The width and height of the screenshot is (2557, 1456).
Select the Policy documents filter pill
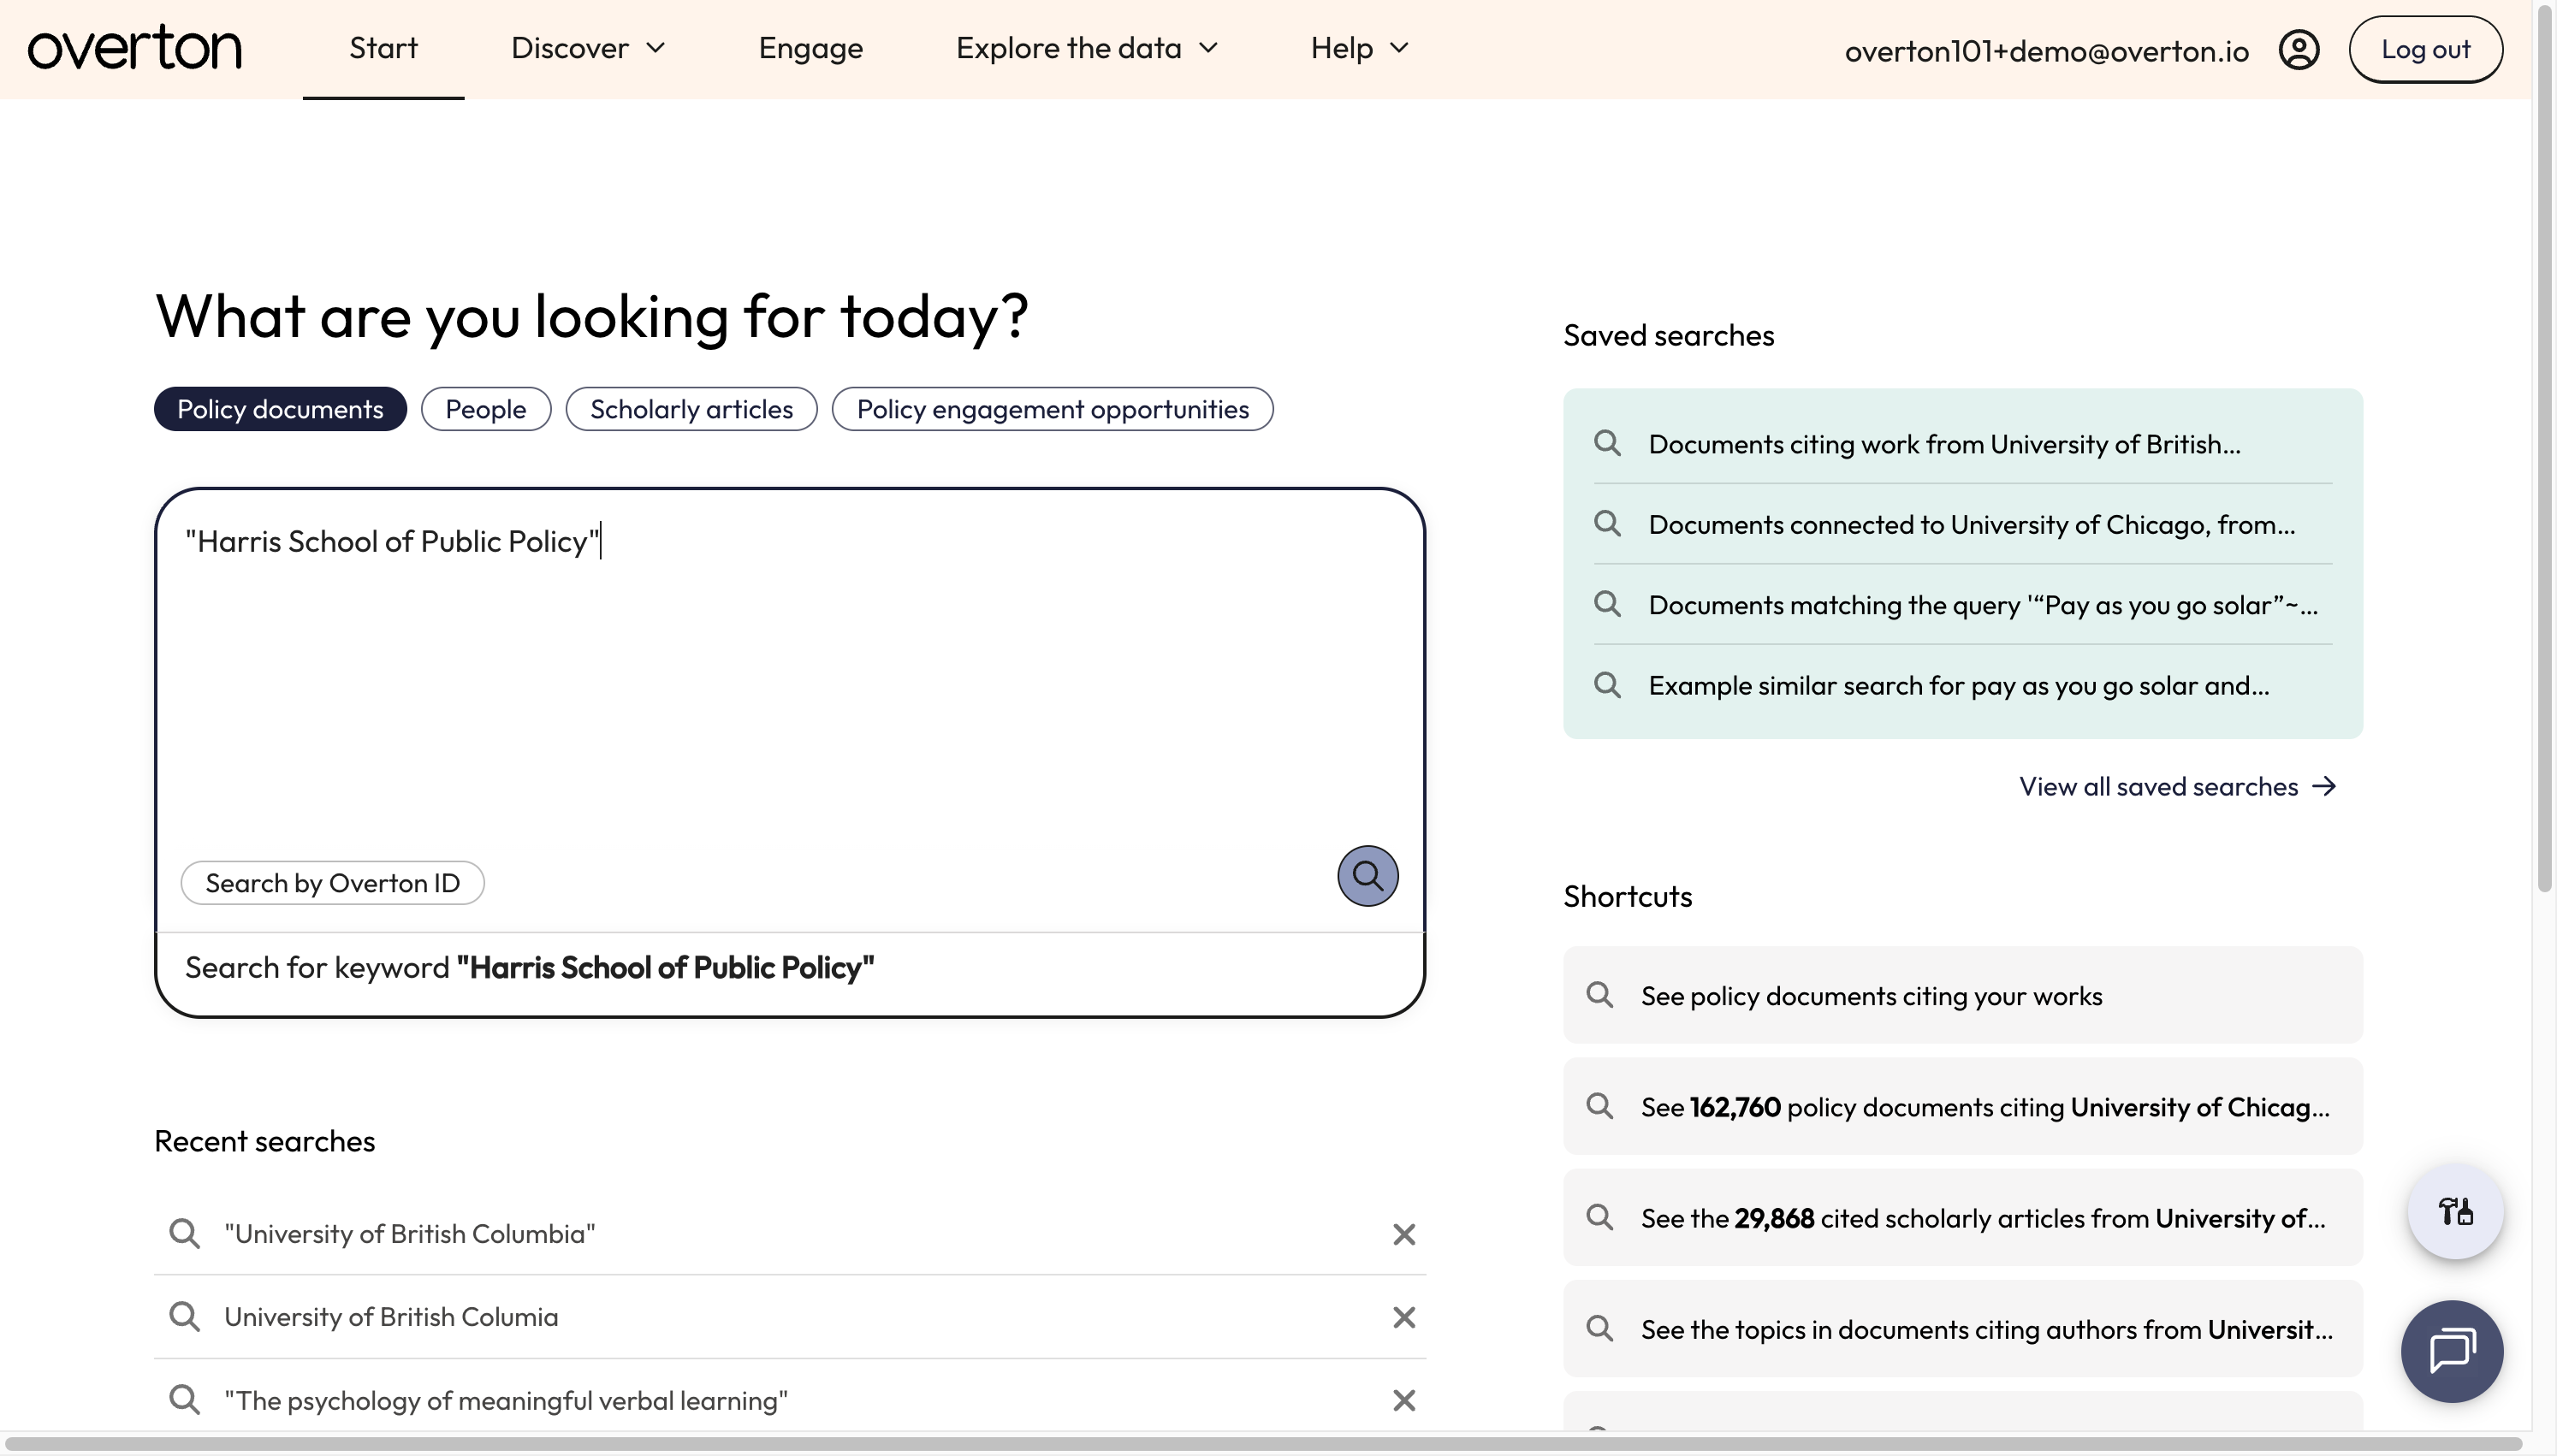[280, 409]
